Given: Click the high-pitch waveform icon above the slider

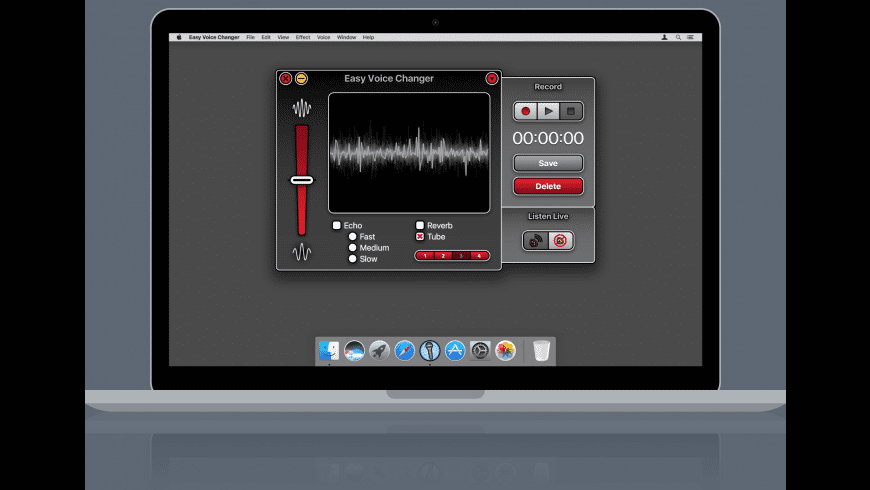Looking at the screenshot, I should (x=302, y=108).
